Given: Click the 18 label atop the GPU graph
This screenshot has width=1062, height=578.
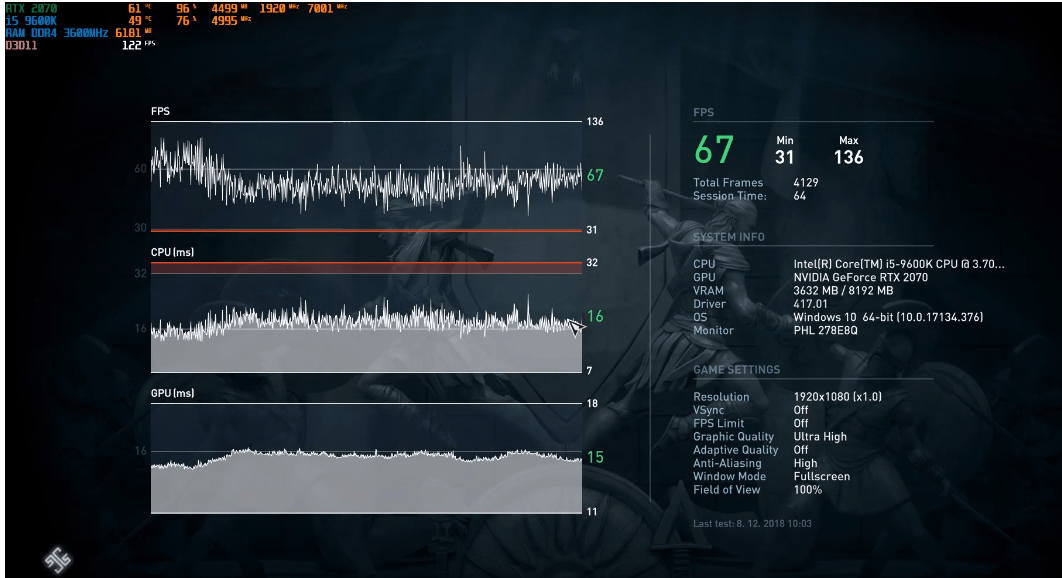Looking at the screenshot, I should [x=592, y=403].
